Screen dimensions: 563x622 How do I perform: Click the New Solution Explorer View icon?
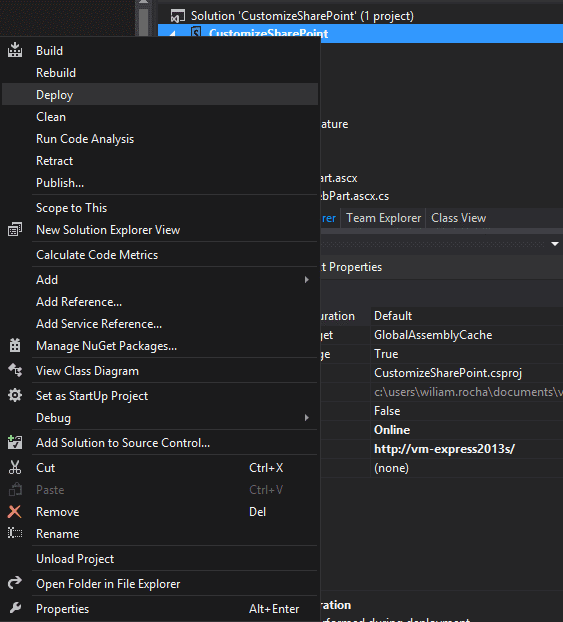coord(15,230)
